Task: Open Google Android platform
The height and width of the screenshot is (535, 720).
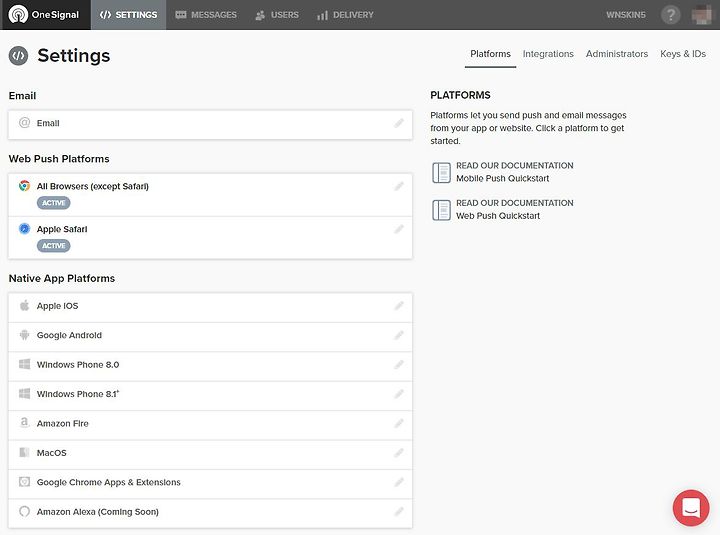Action: [210, 337]
